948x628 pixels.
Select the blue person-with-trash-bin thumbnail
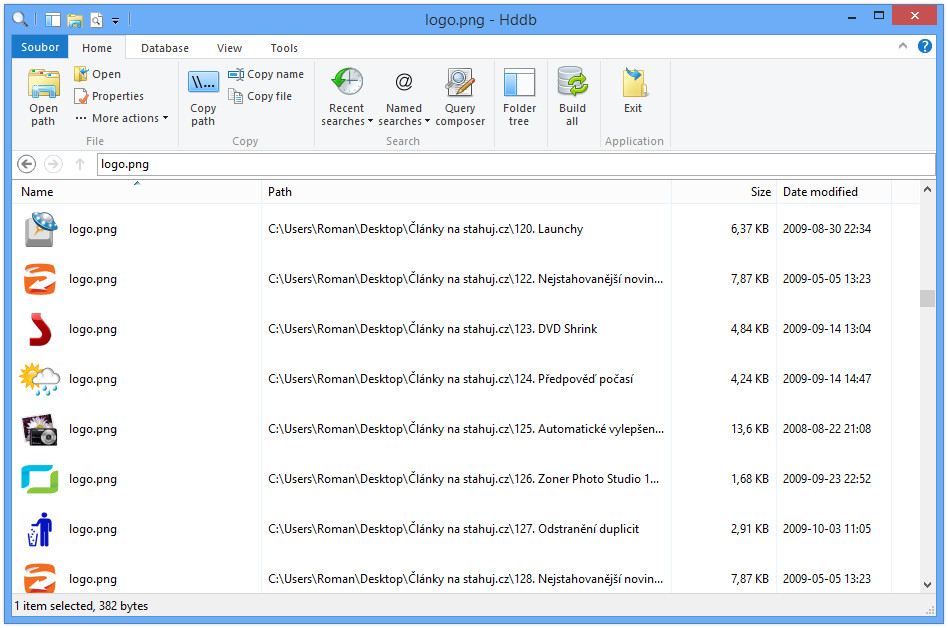(x=40, y=529)
